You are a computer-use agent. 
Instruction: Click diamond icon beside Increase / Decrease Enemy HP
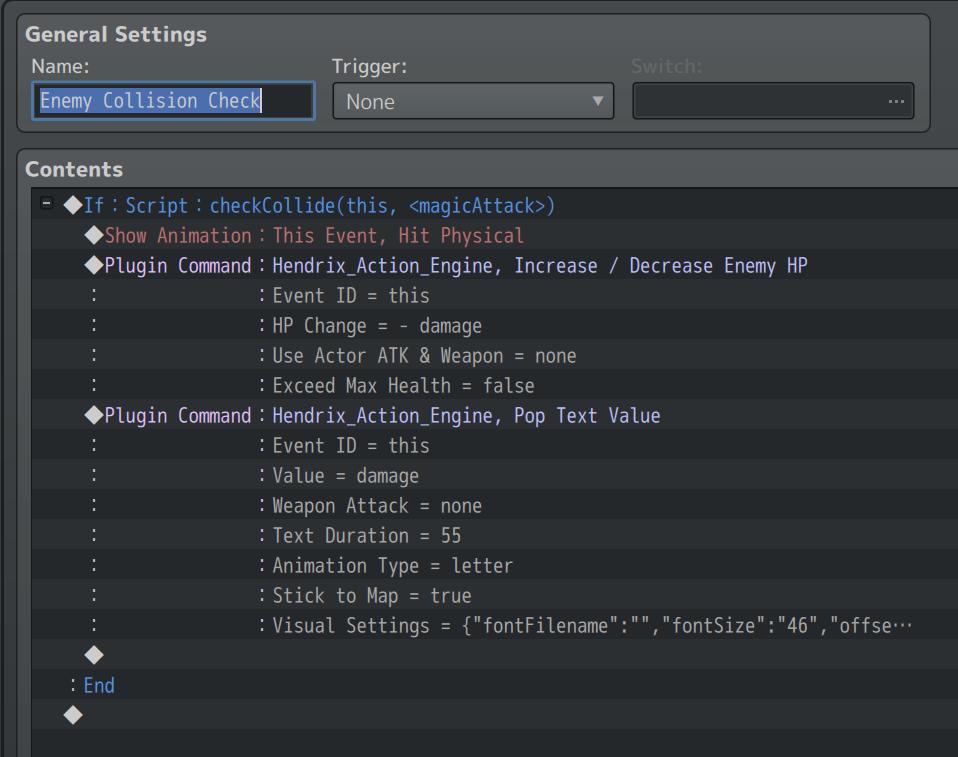(94, 265)
